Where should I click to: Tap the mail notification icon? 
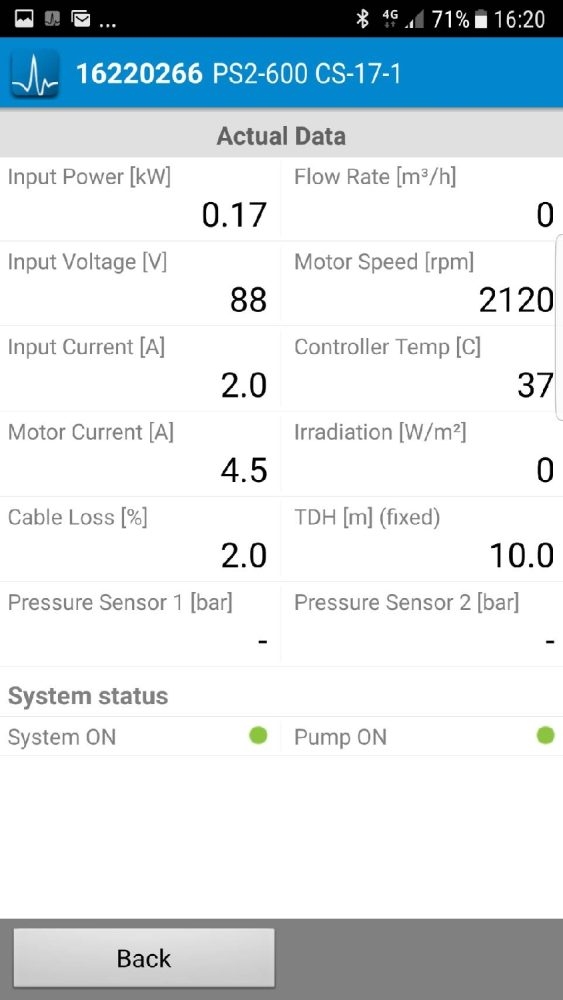click(80, 20)
